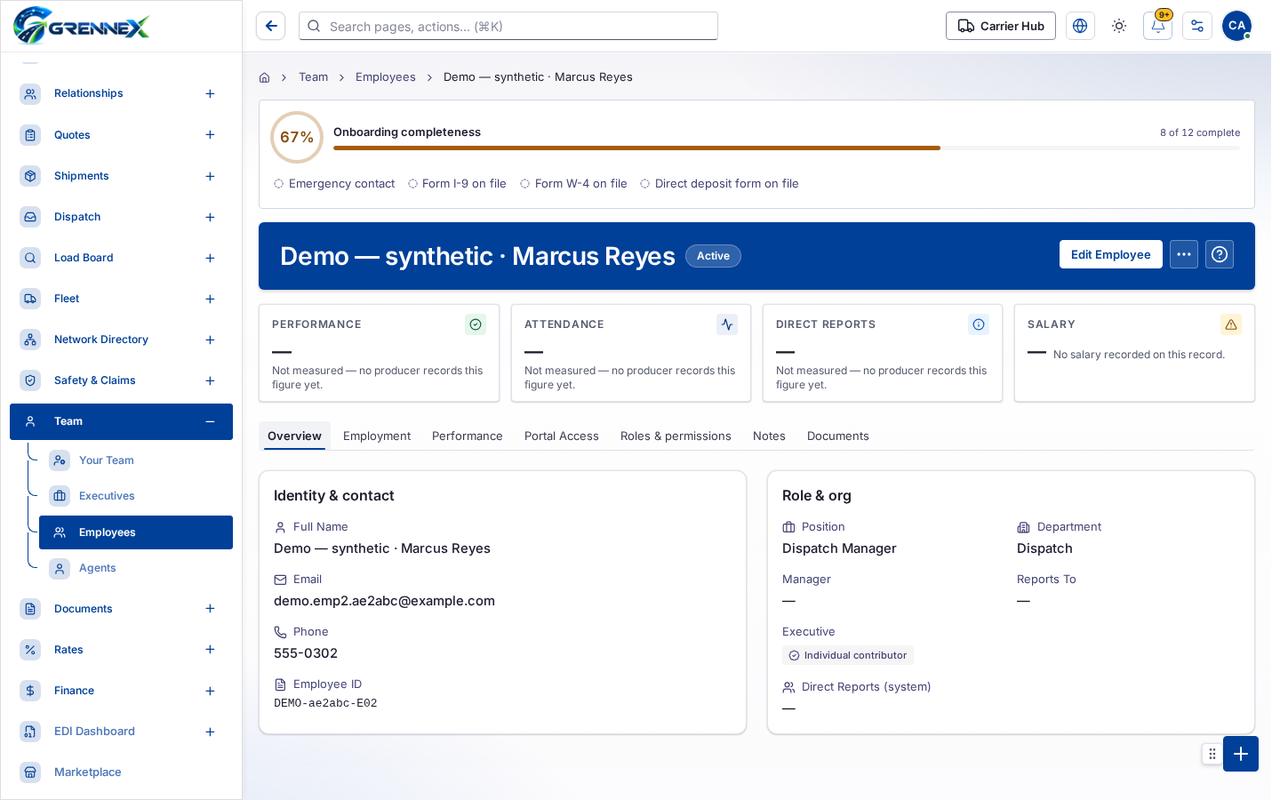Click the Grennex logo
This screenshot has height=800, width=1280.
(x=81, y=25)
